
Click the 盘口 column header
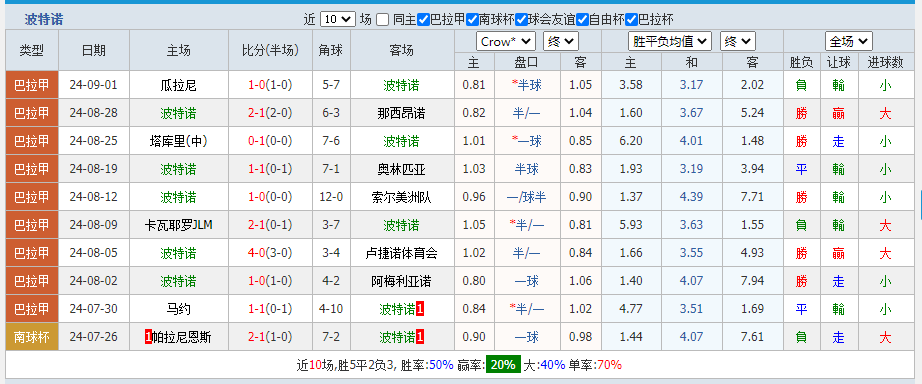coord(527,62)
